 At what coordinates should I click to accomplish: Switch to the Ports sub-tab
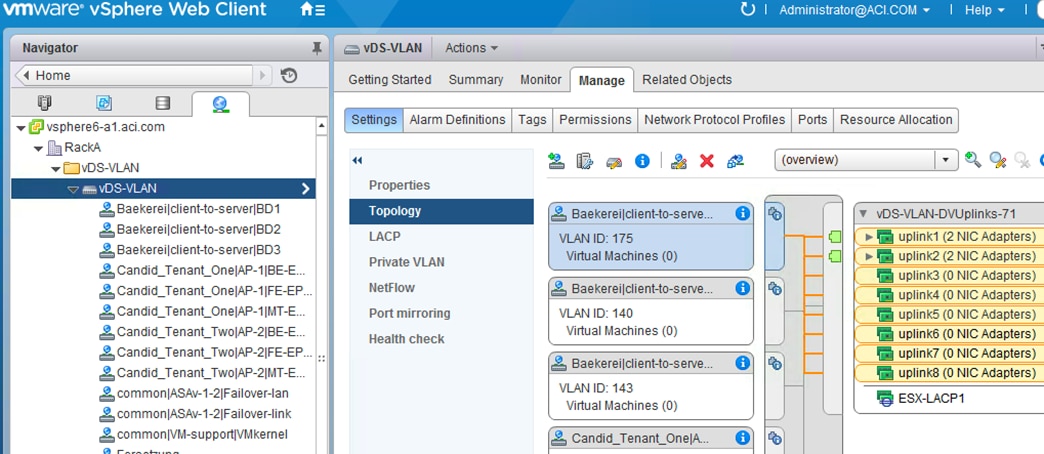812,120
